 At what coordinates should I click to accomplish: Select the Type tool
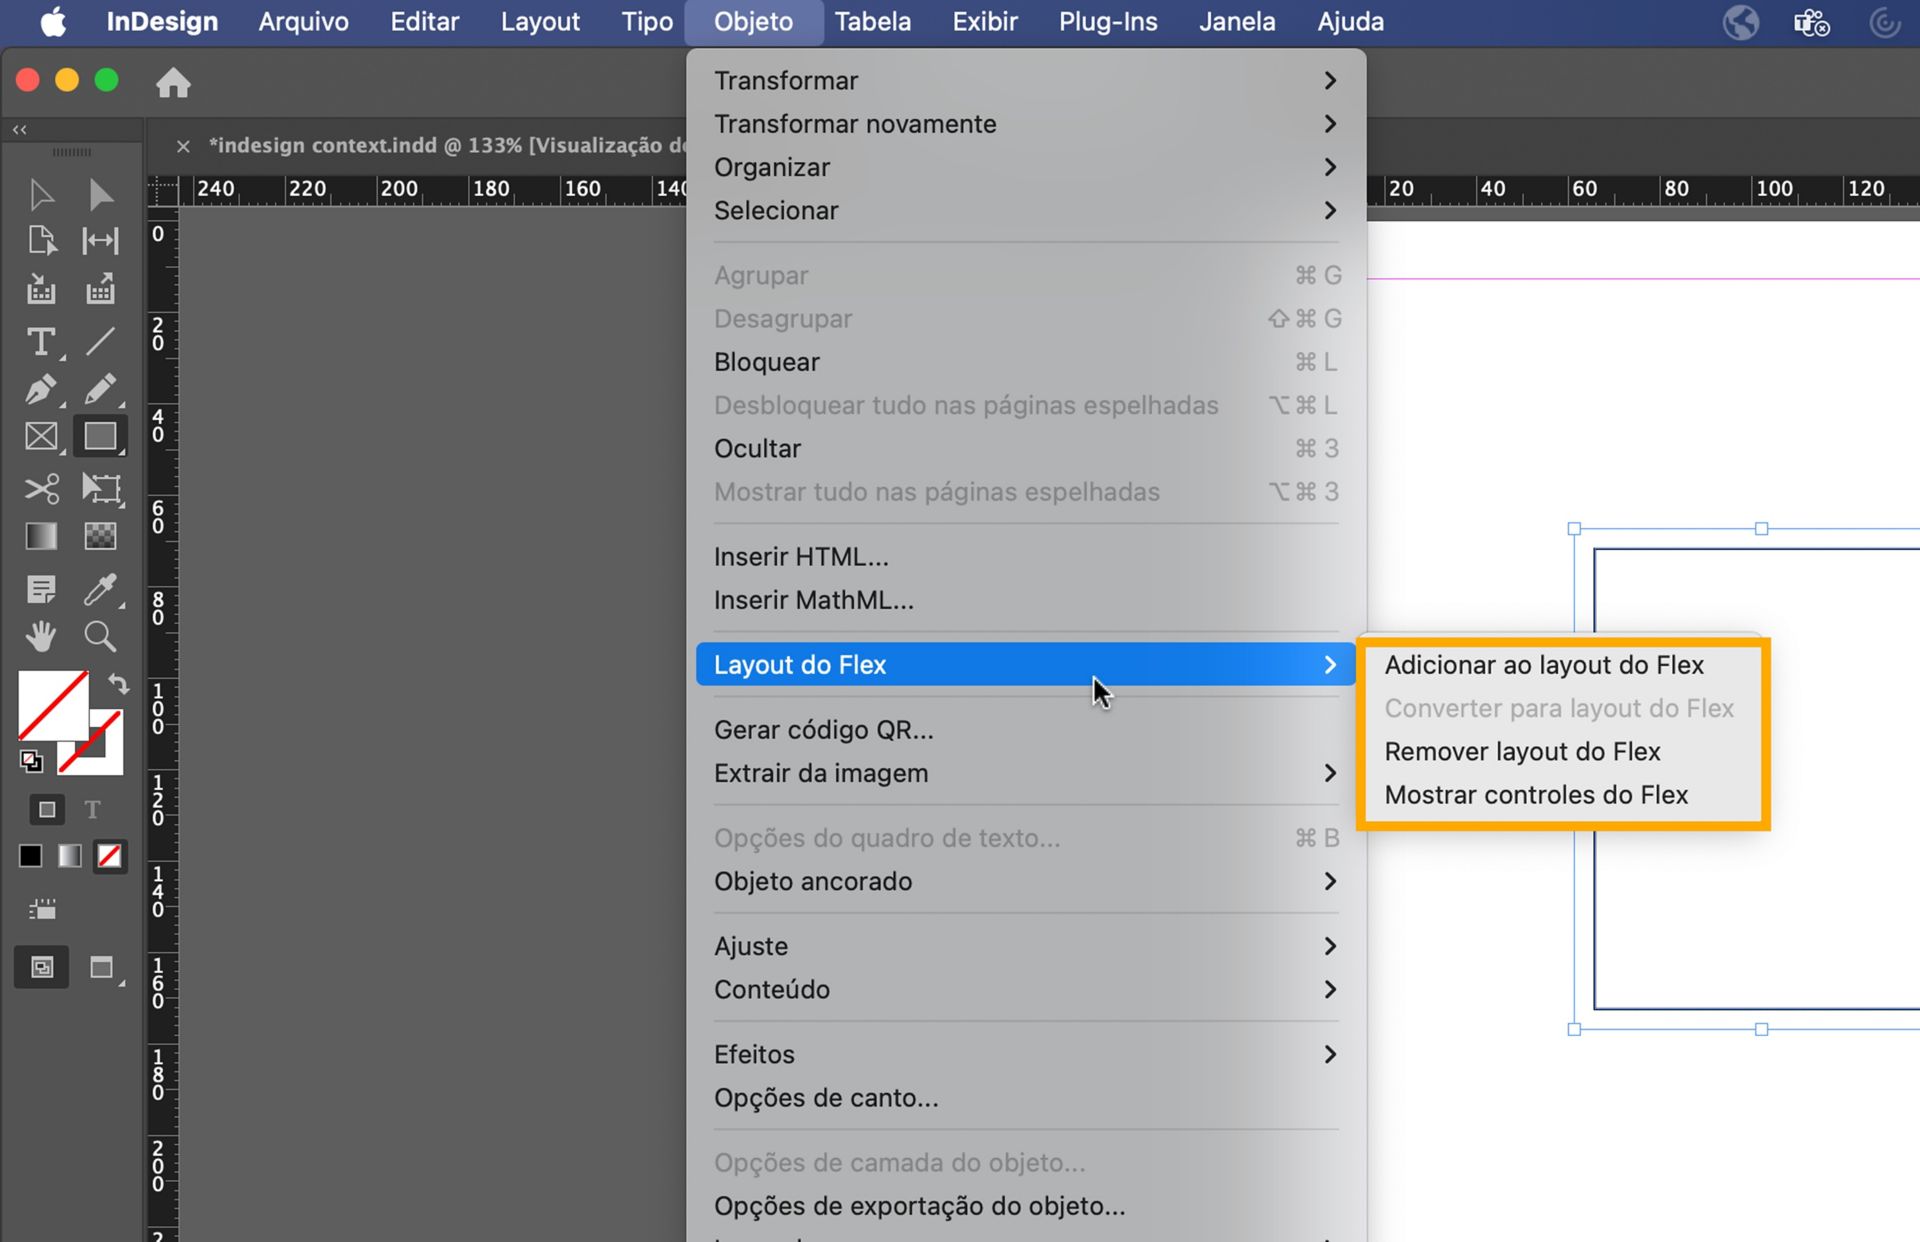pos(41,342)
